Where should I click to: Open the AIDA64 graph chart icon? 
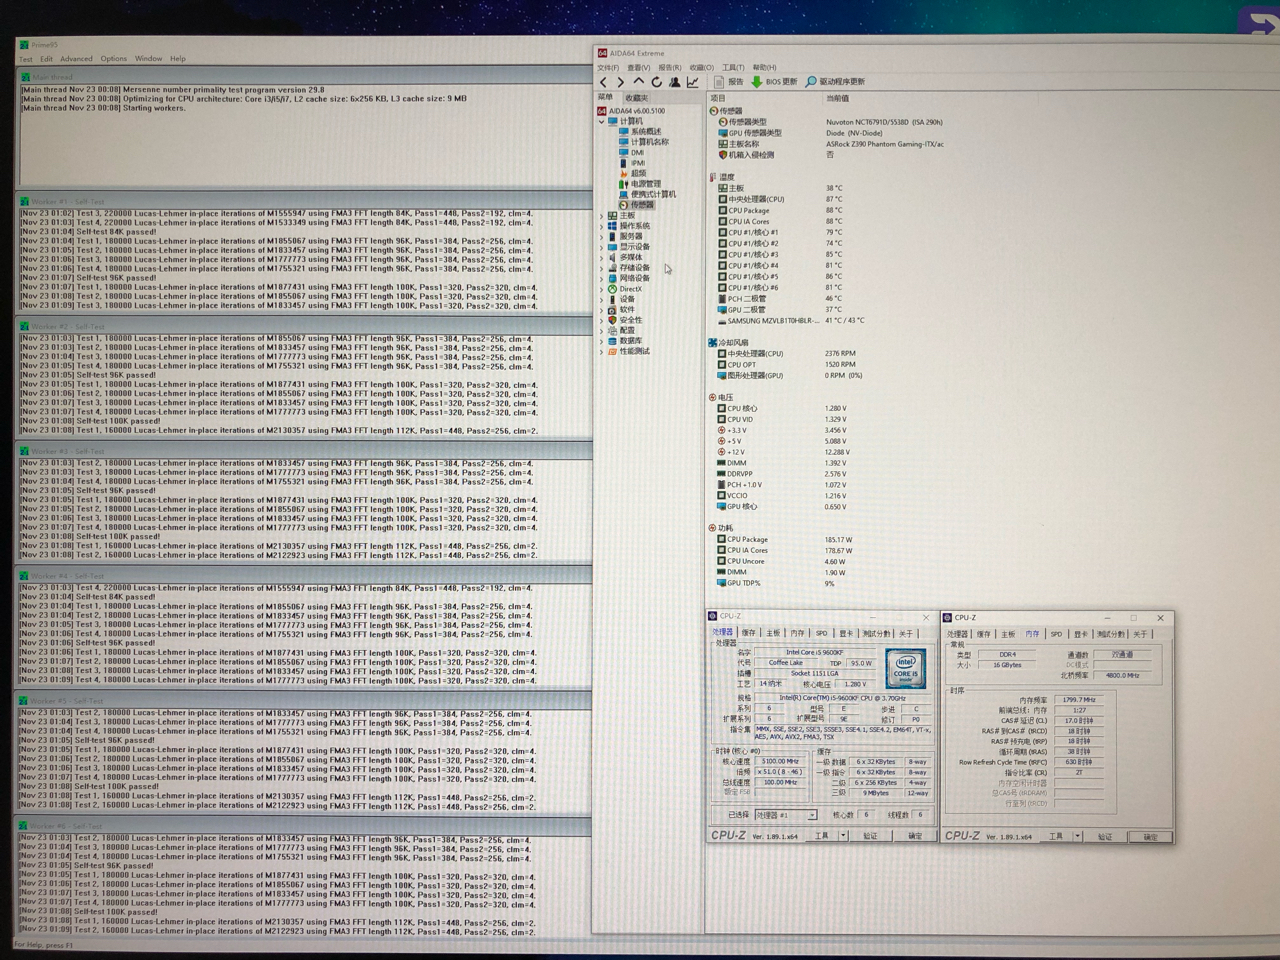click(x=692, y=82)
